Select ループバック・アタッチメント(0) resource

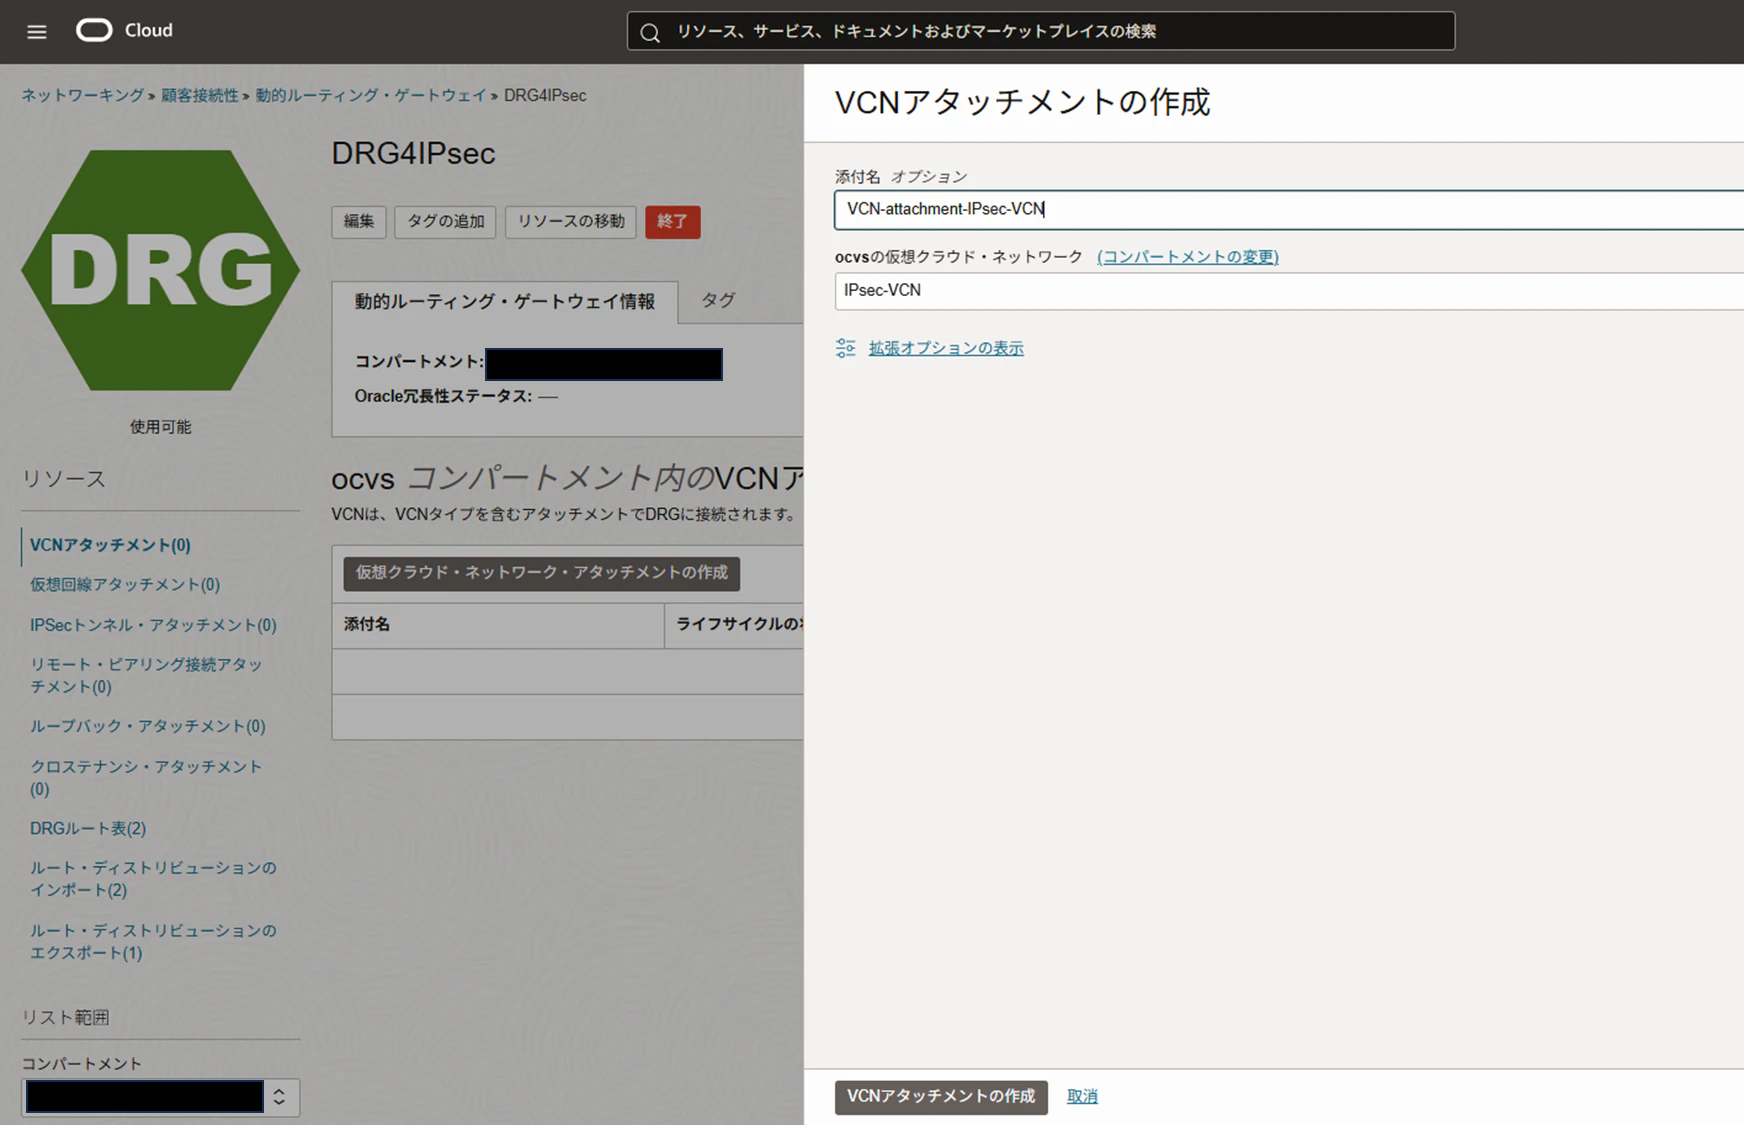pyautogui.click(x=148, y=727)
